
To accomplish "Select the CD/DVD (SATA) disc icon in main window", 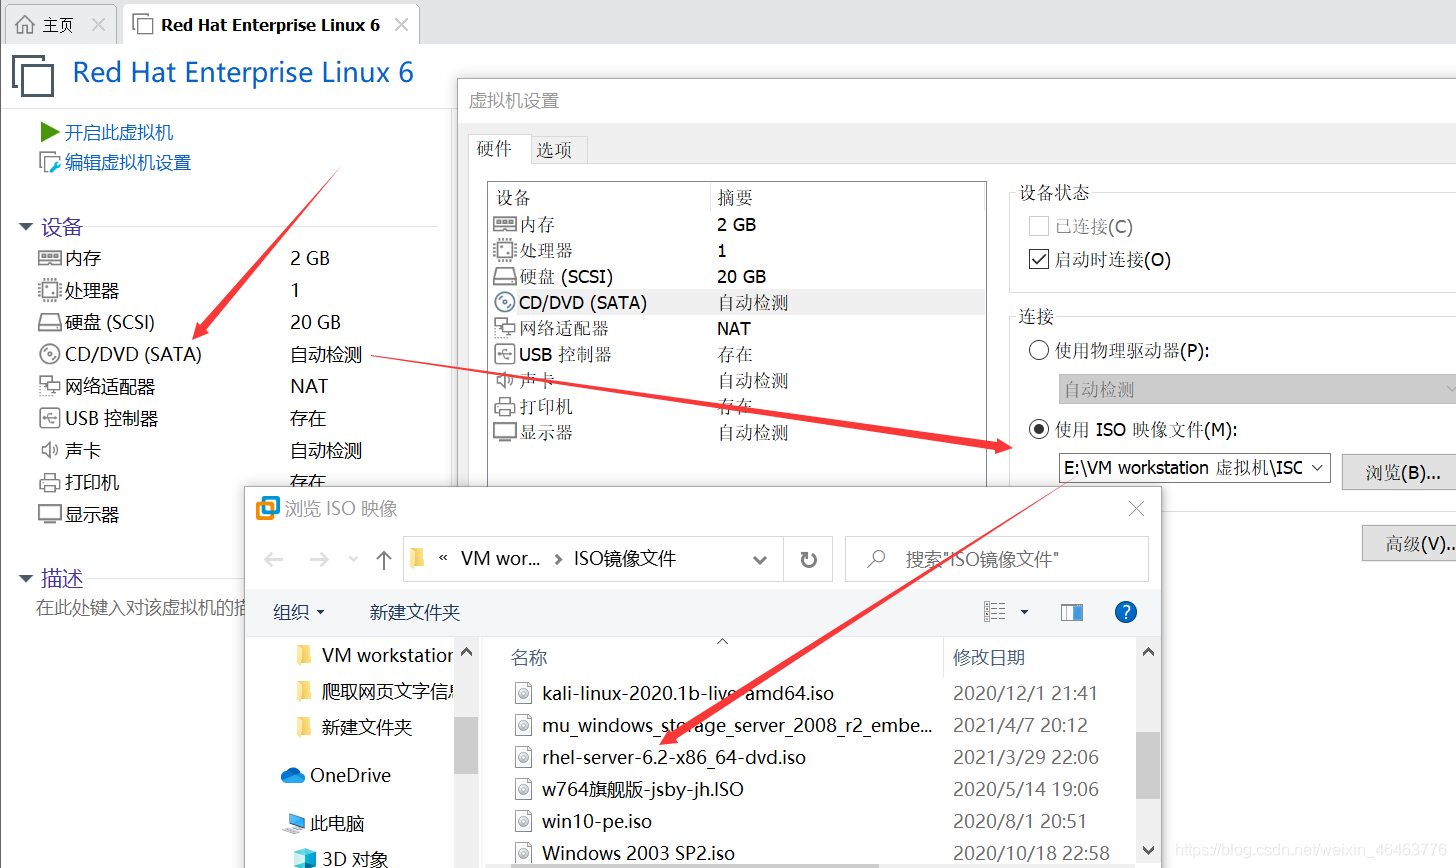I will pyautogui.click(x=50, y=354).
